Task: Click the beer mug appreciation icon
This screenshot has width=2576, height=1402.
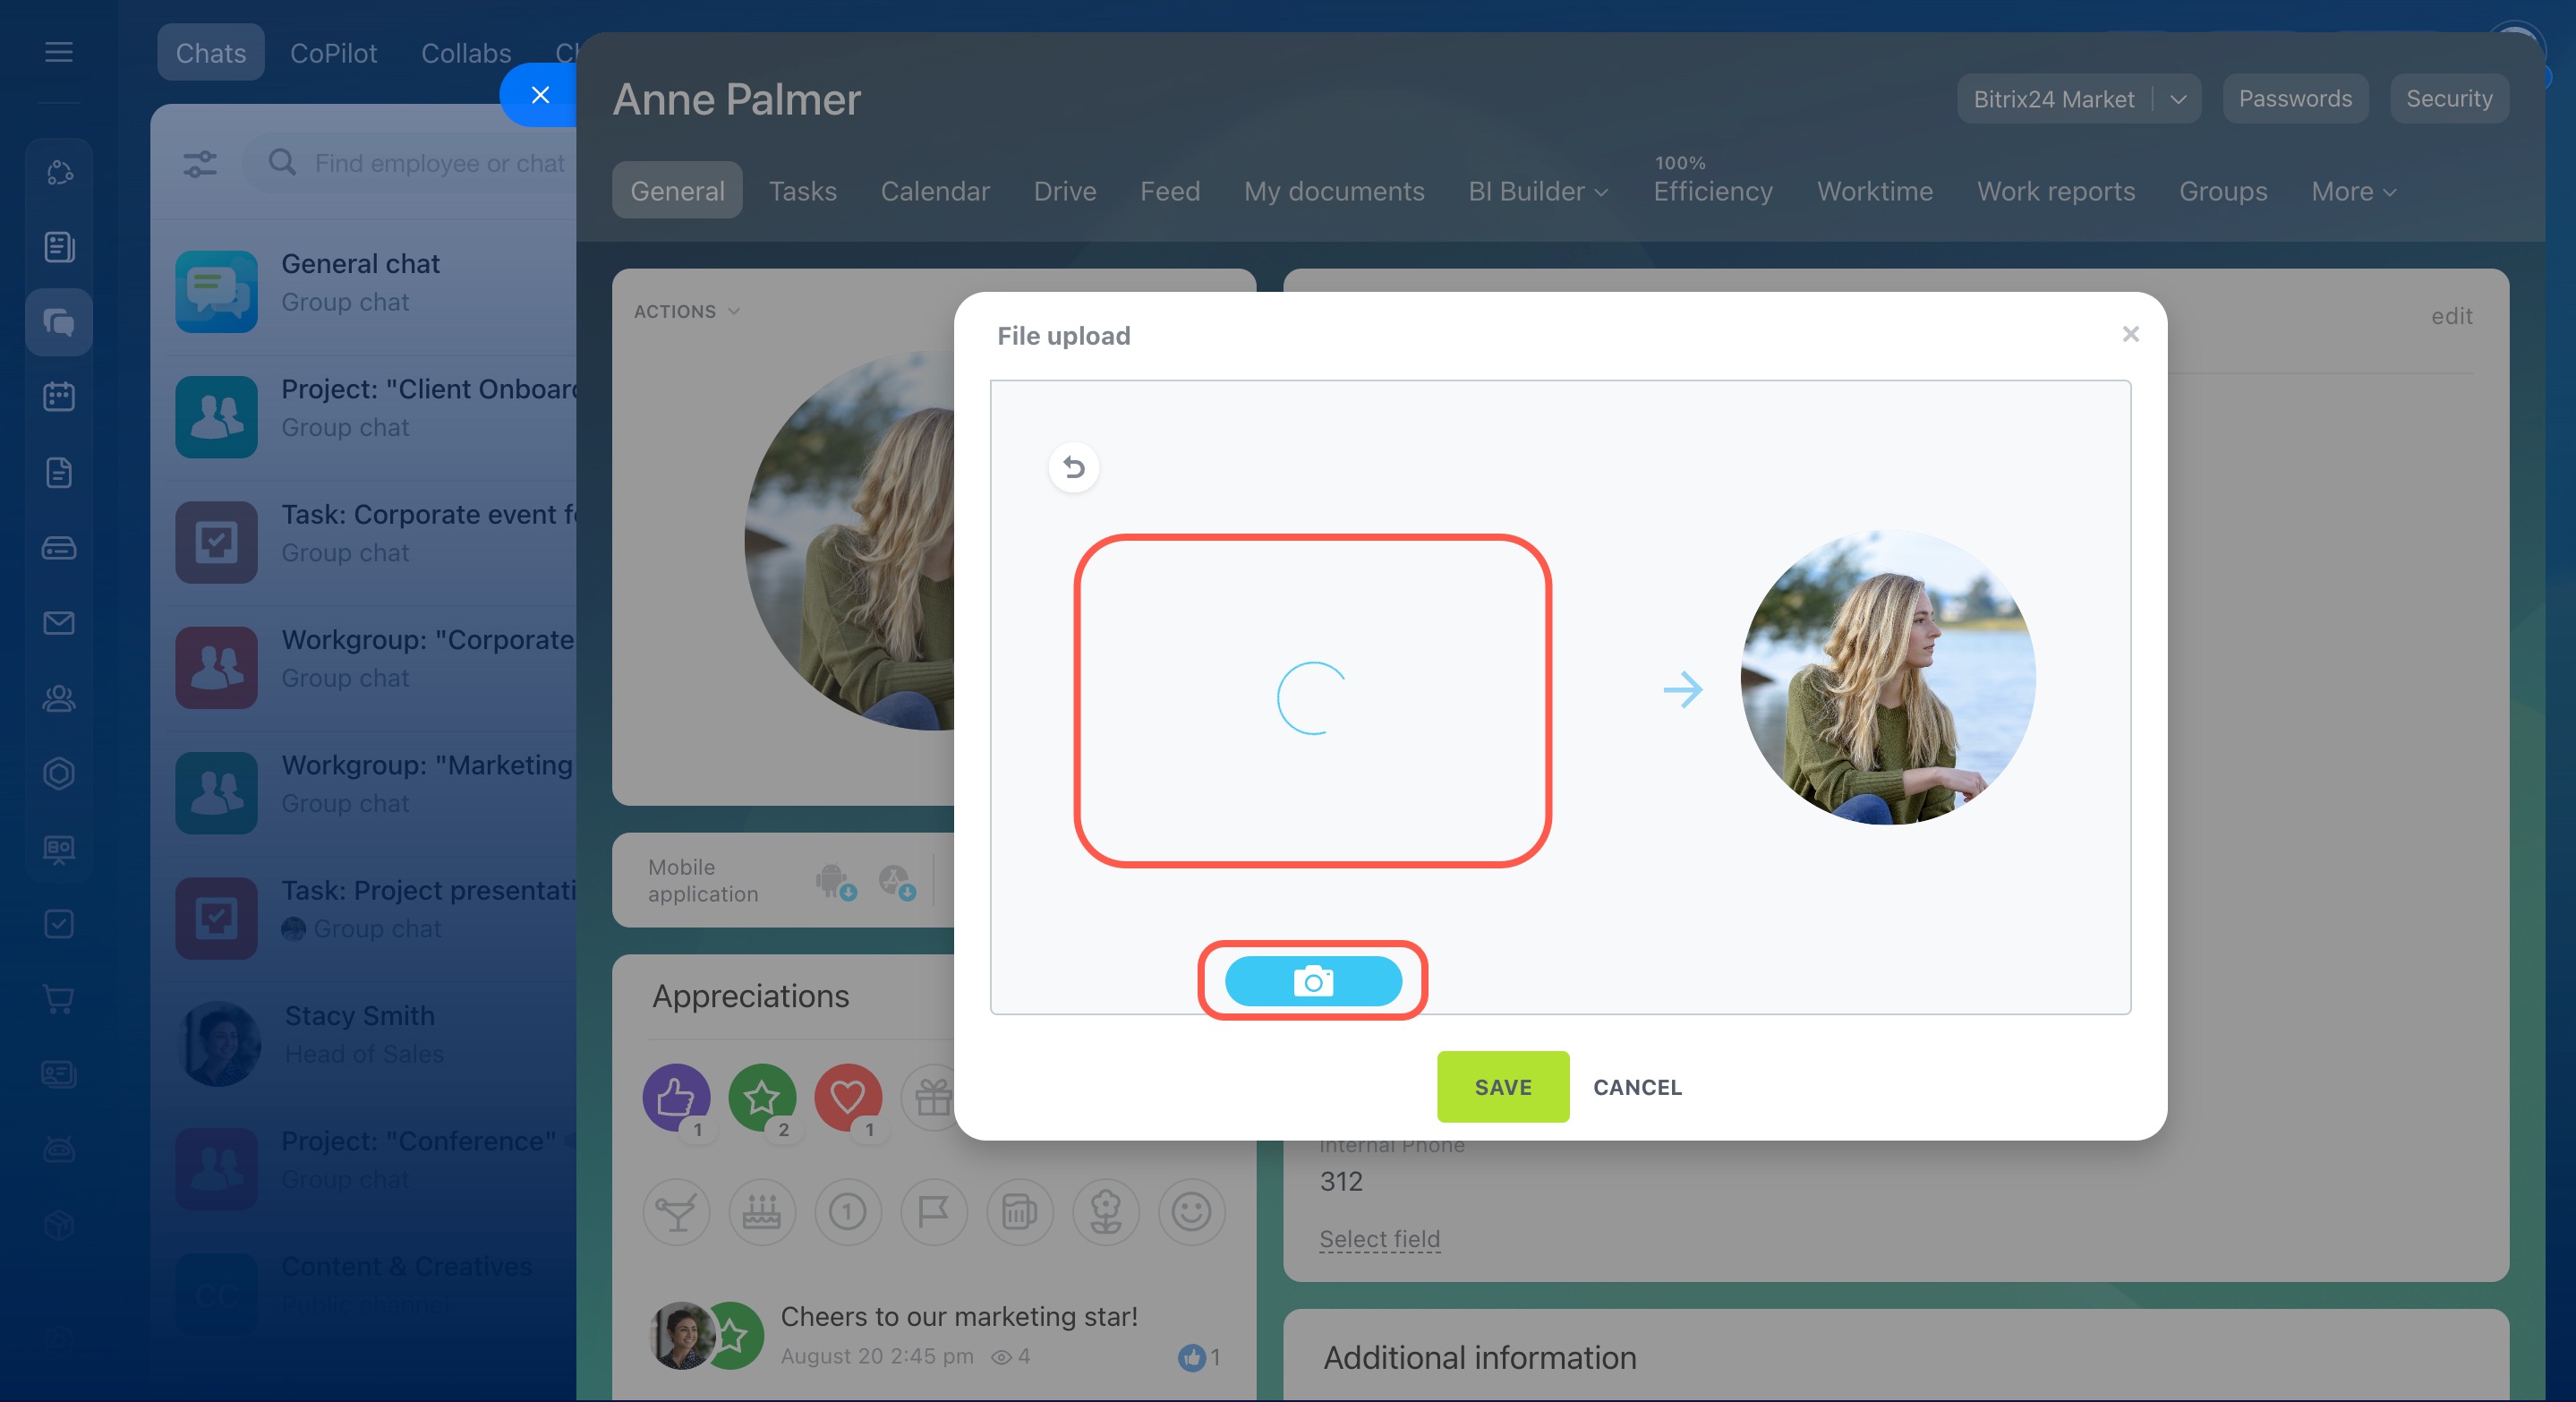Action: coord(1020,1212)
